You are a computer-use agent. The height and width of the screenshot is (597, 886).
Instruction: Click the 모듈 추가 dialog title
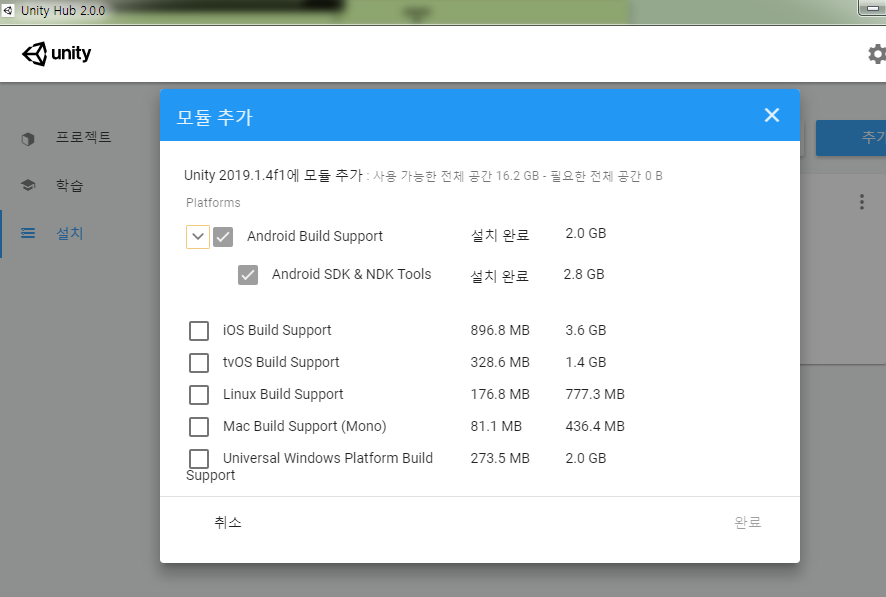215,117
